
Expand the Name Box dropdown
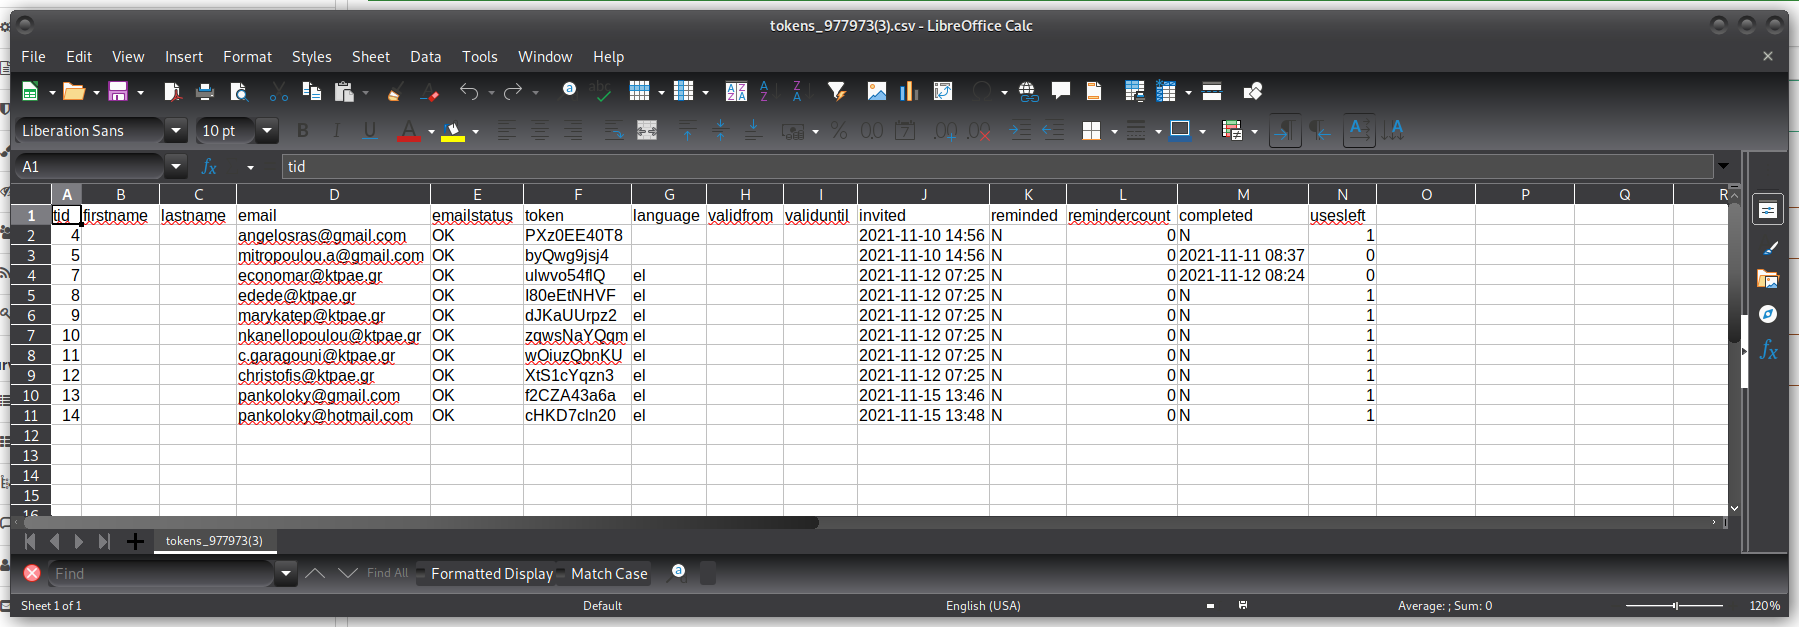[x=176, y=167]
